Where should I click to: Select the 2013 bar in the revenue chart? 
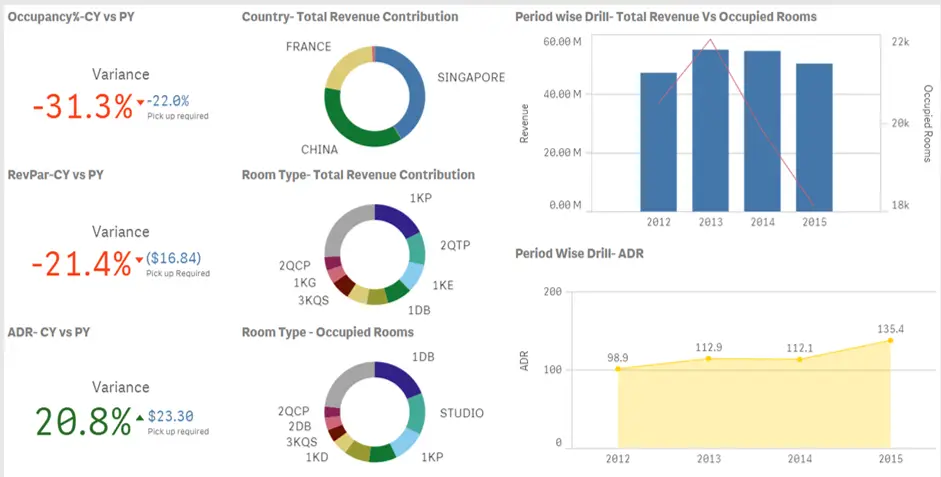click(711, 130)
